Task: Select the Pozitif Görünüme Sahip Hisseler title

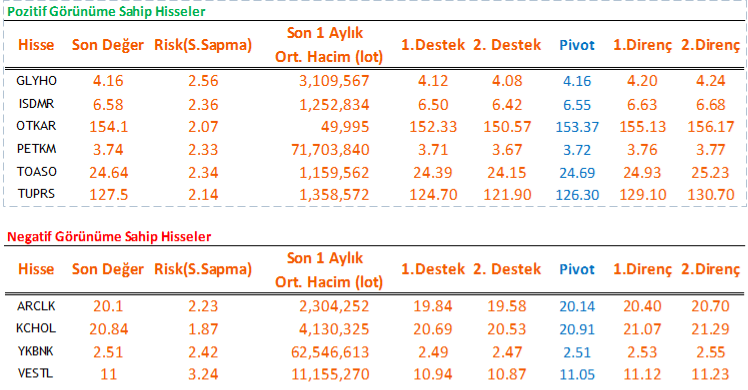Action: pos(106,11)
